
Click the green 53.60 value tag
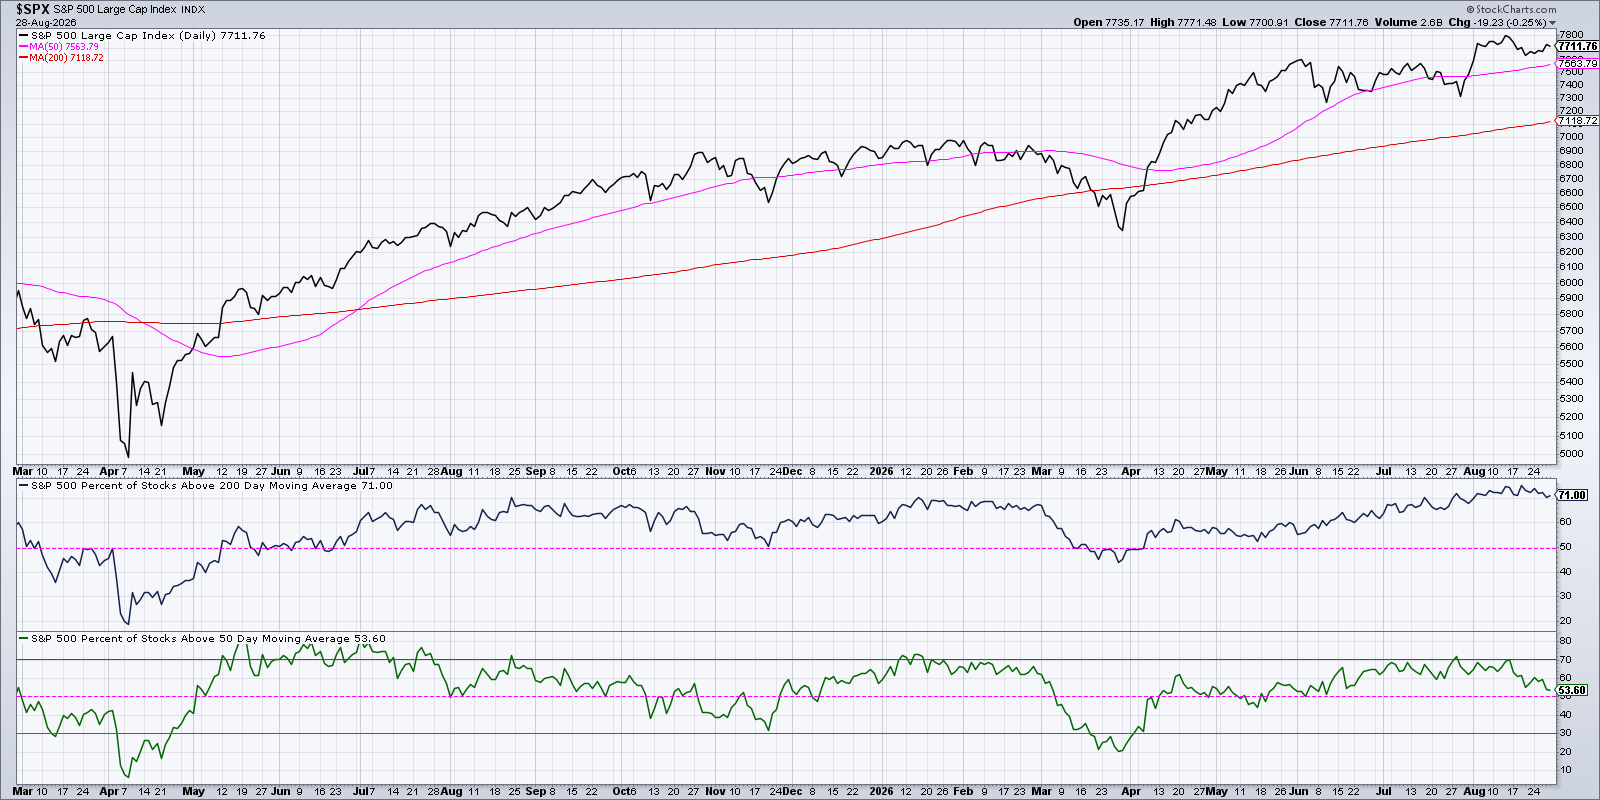tap(1573, 690)
